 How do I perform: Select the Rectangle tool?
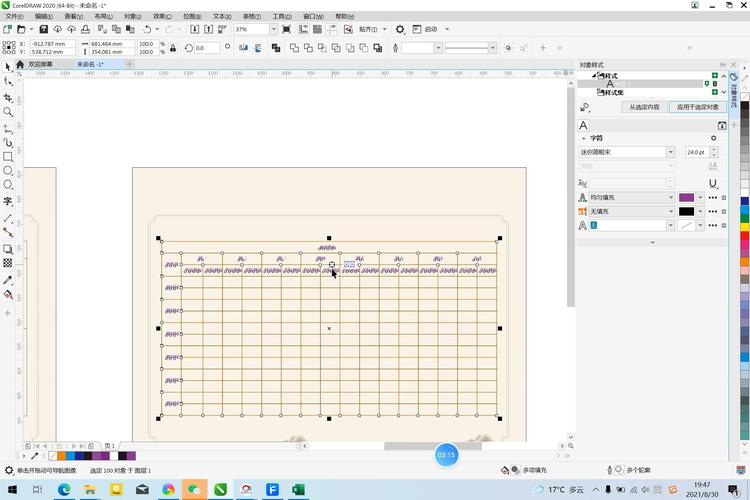pos(8,156)
